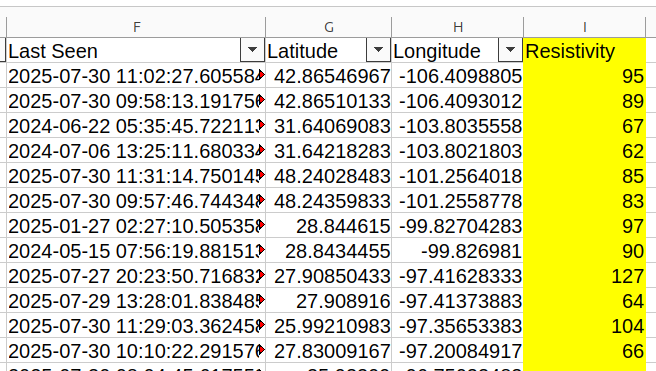Select resistivity cell with value 104
656x371 pixels.
(584, 326)
